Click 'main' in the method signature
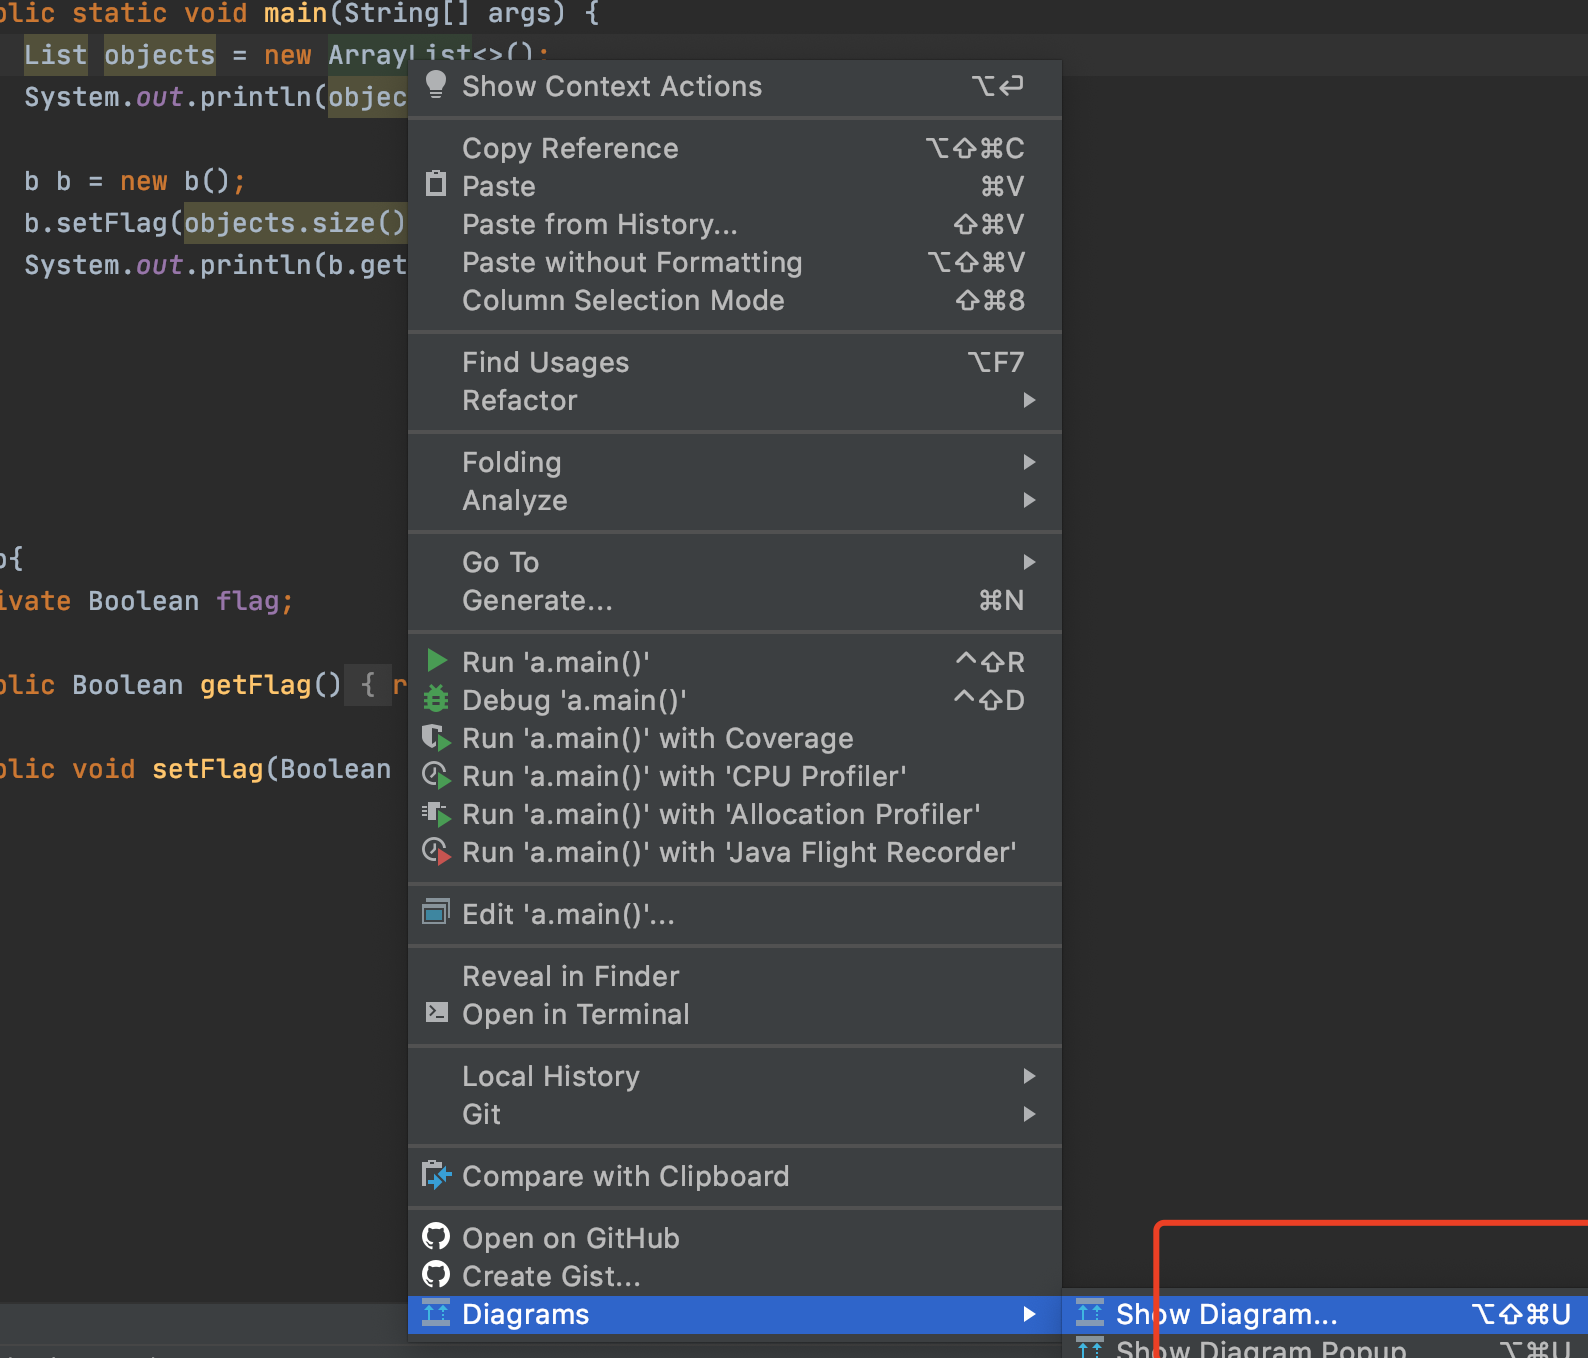Image resolution: width=1588 pixels, height=1358 pixels. coord(295,13)
